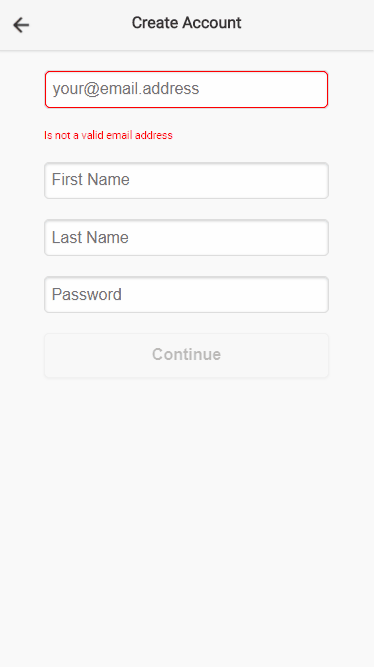Click the email placeholder text your@email.address
374x667 pixels.
point(126,89)
